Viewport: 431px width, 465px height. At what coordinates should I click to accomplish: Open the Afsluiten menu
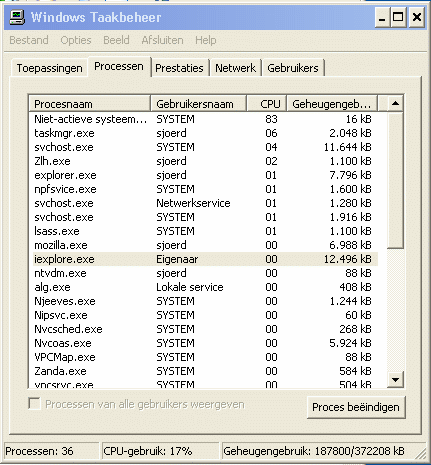tap(162, 40)
